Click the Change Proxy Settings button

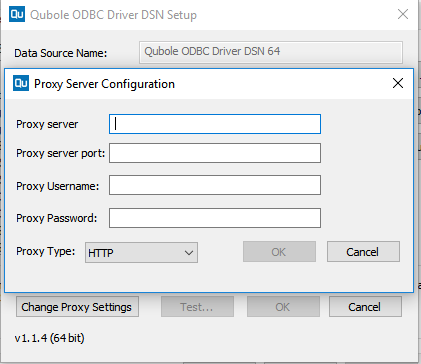(x=77, y=307)
